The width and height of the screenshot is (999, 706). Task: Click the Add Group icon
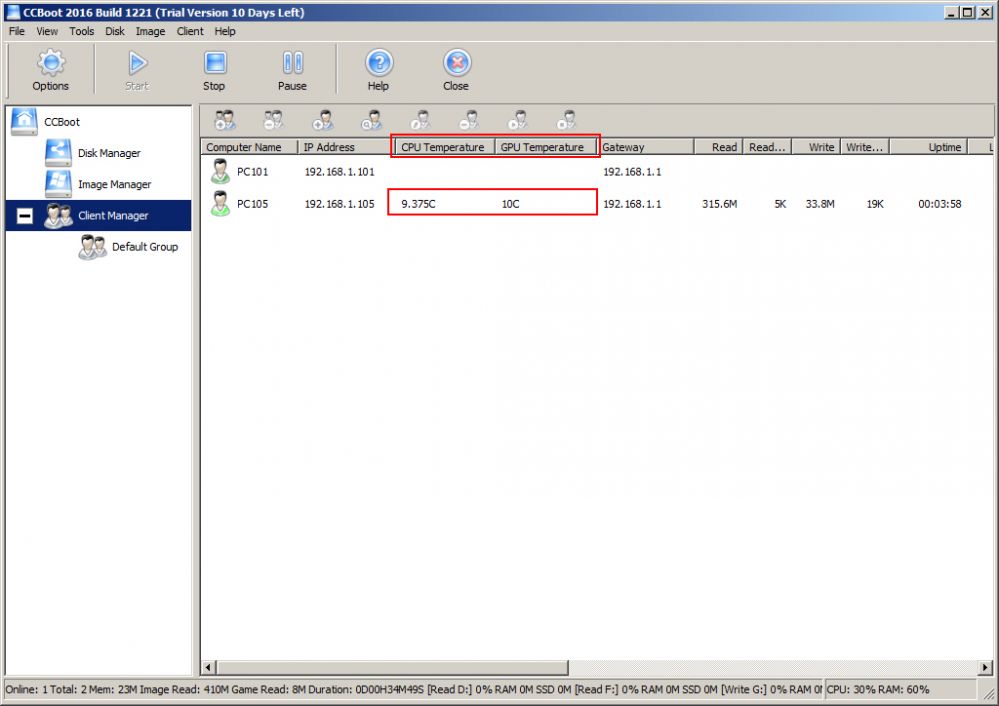225,120
